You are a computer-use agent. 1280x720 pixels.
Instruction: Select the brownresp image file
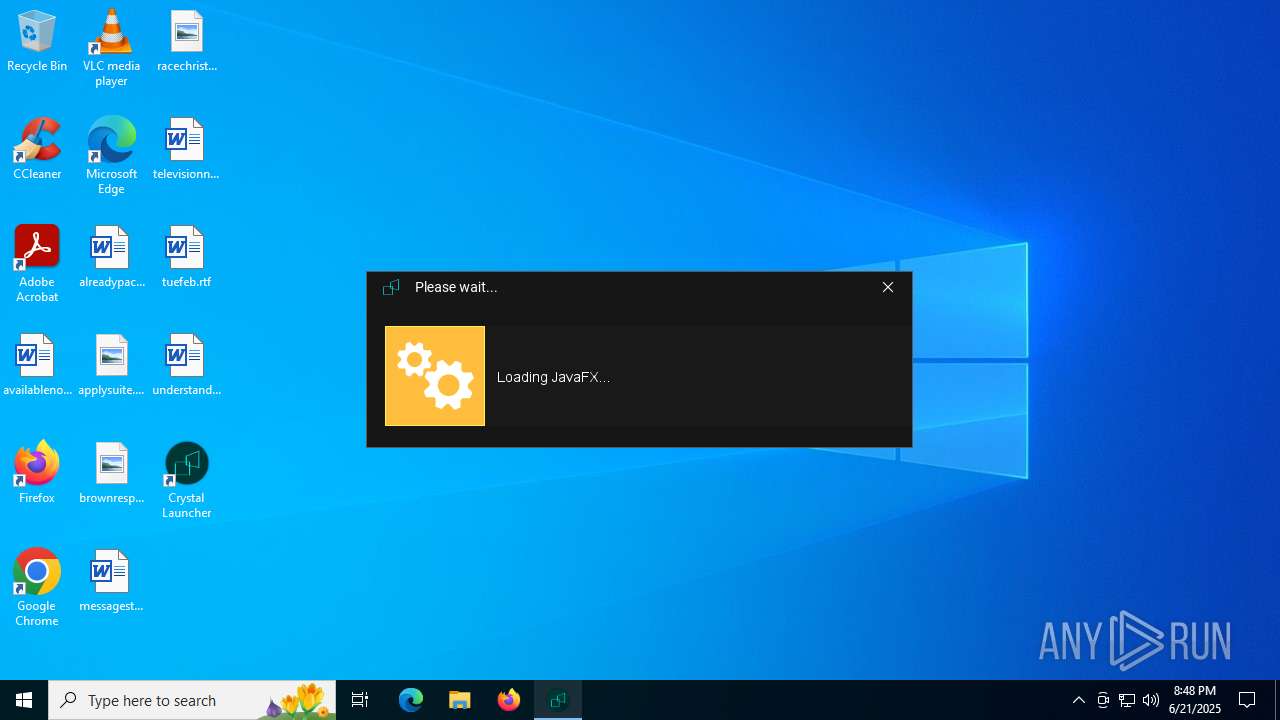click(x=111, y=473)
